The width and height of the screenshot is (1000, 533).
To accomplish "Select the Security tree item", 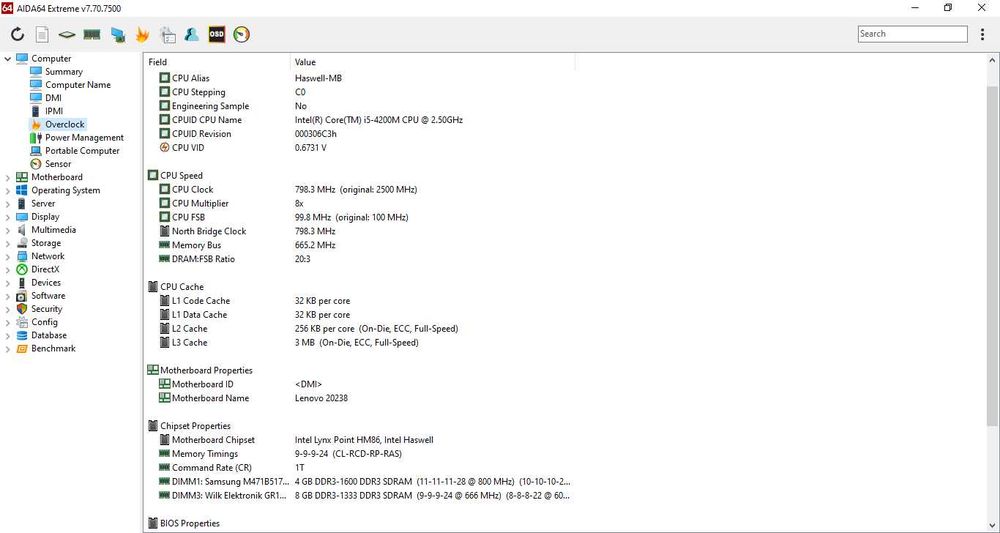I will coord(47,309).
